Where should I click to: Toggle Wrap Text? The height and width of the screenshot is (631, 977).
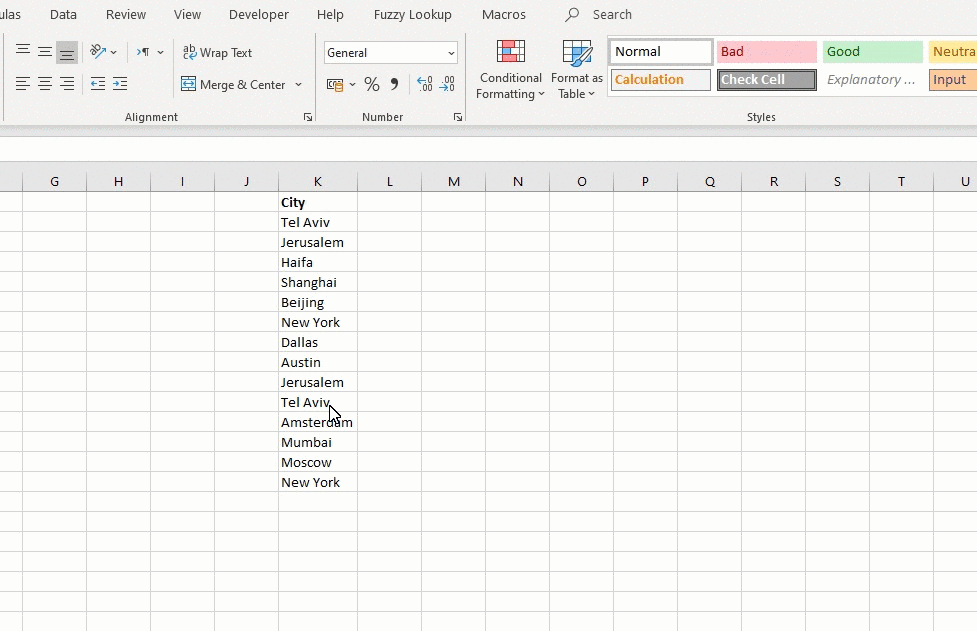click(x=217, y=53)
